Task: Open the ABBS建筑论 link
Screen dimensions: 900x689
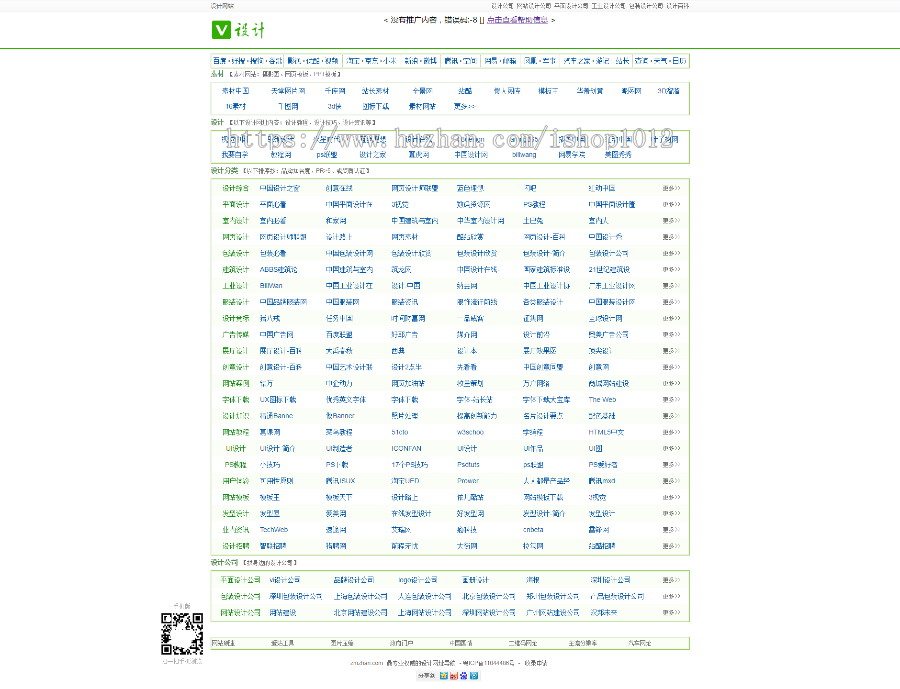Action: pyautogui.click(x=278, y=269)
